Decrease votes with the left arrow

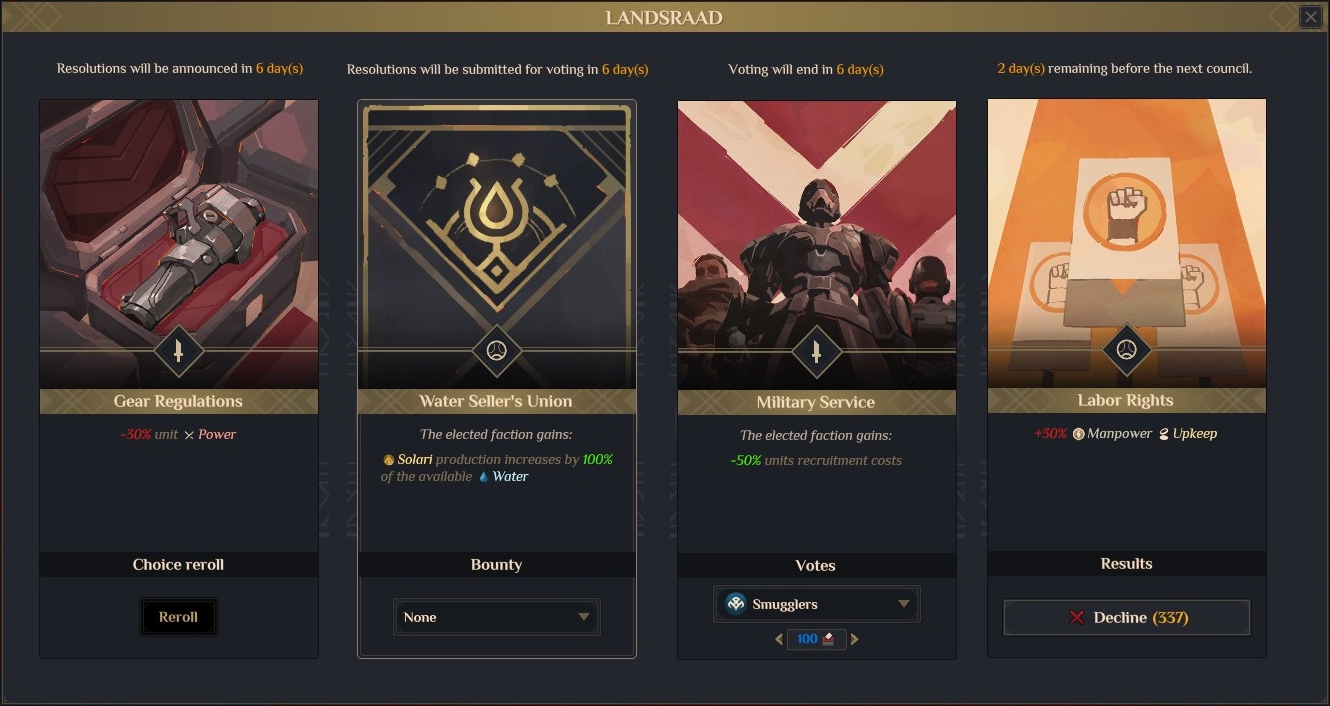coord(779,639)
